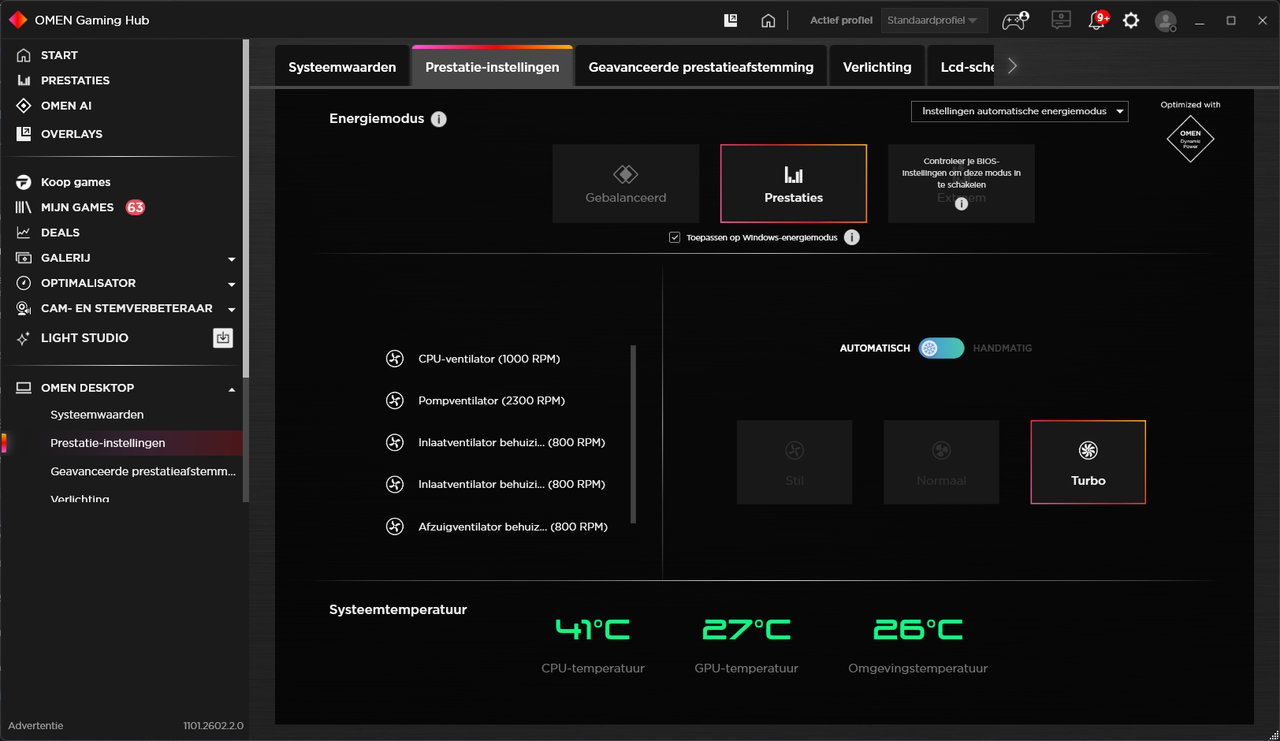Click the MIJN GAMES library icon

(24, 207)
